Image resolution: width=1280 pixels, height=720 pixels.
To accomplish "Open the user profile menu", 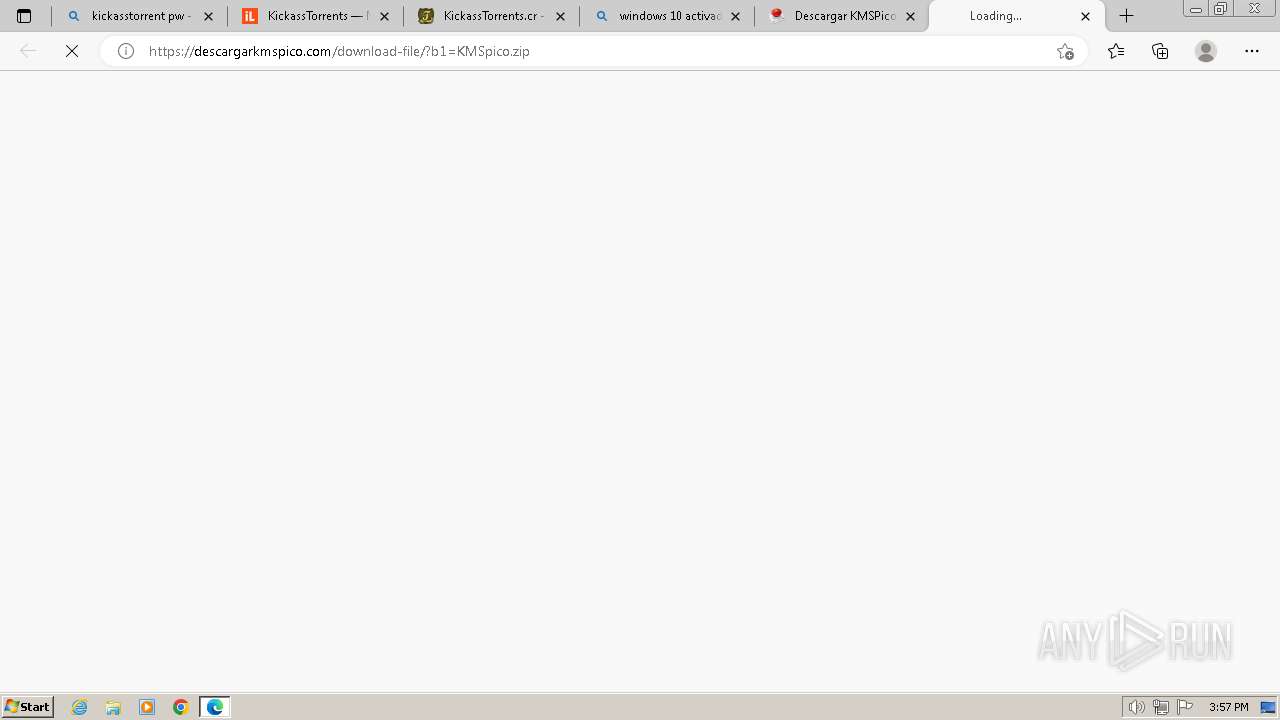I will point(1206,51).
